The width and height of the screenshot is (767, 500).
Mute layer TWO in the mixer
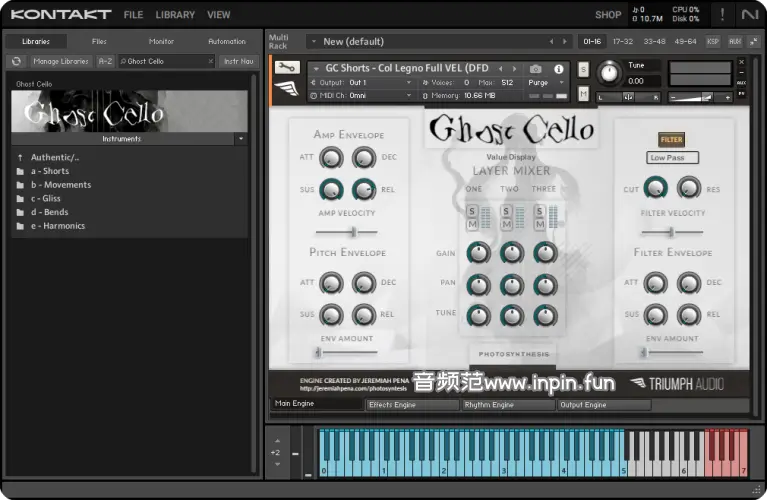click(506, 224)
